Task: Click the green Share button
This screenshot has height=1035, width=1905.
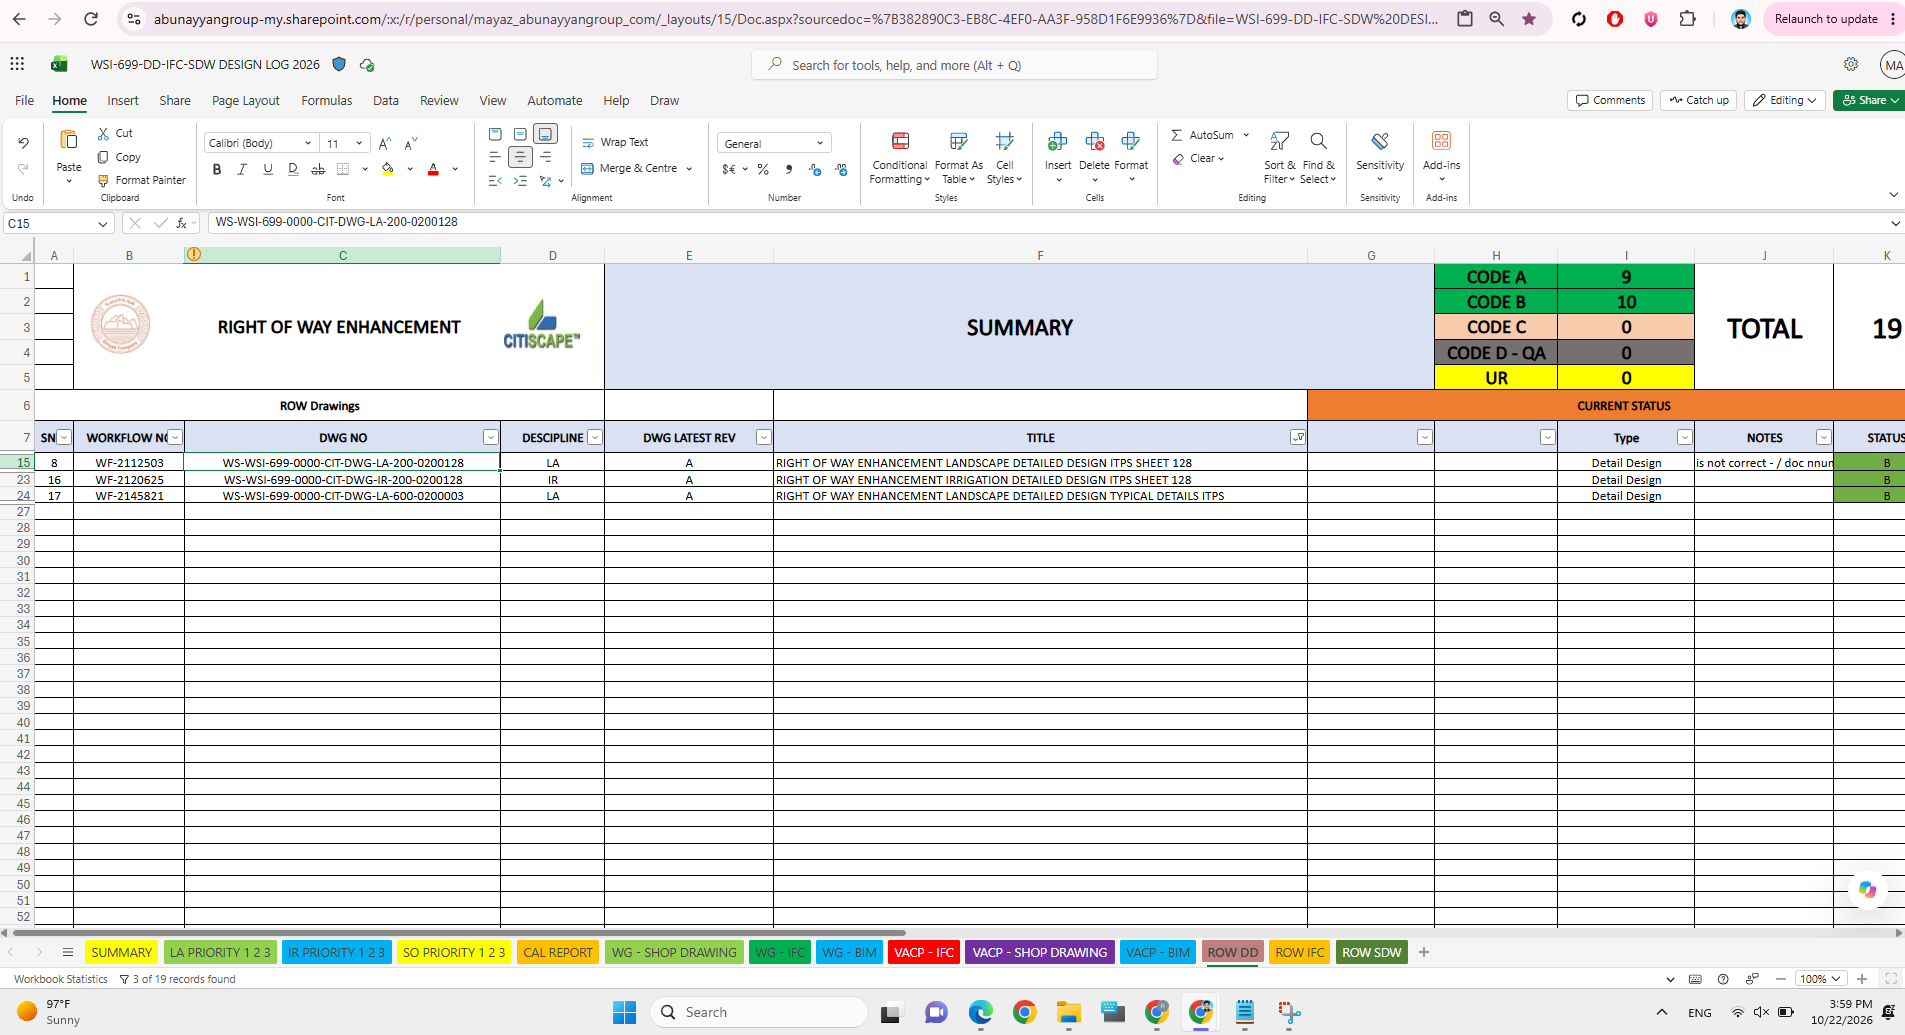Action: point(1868,100)
